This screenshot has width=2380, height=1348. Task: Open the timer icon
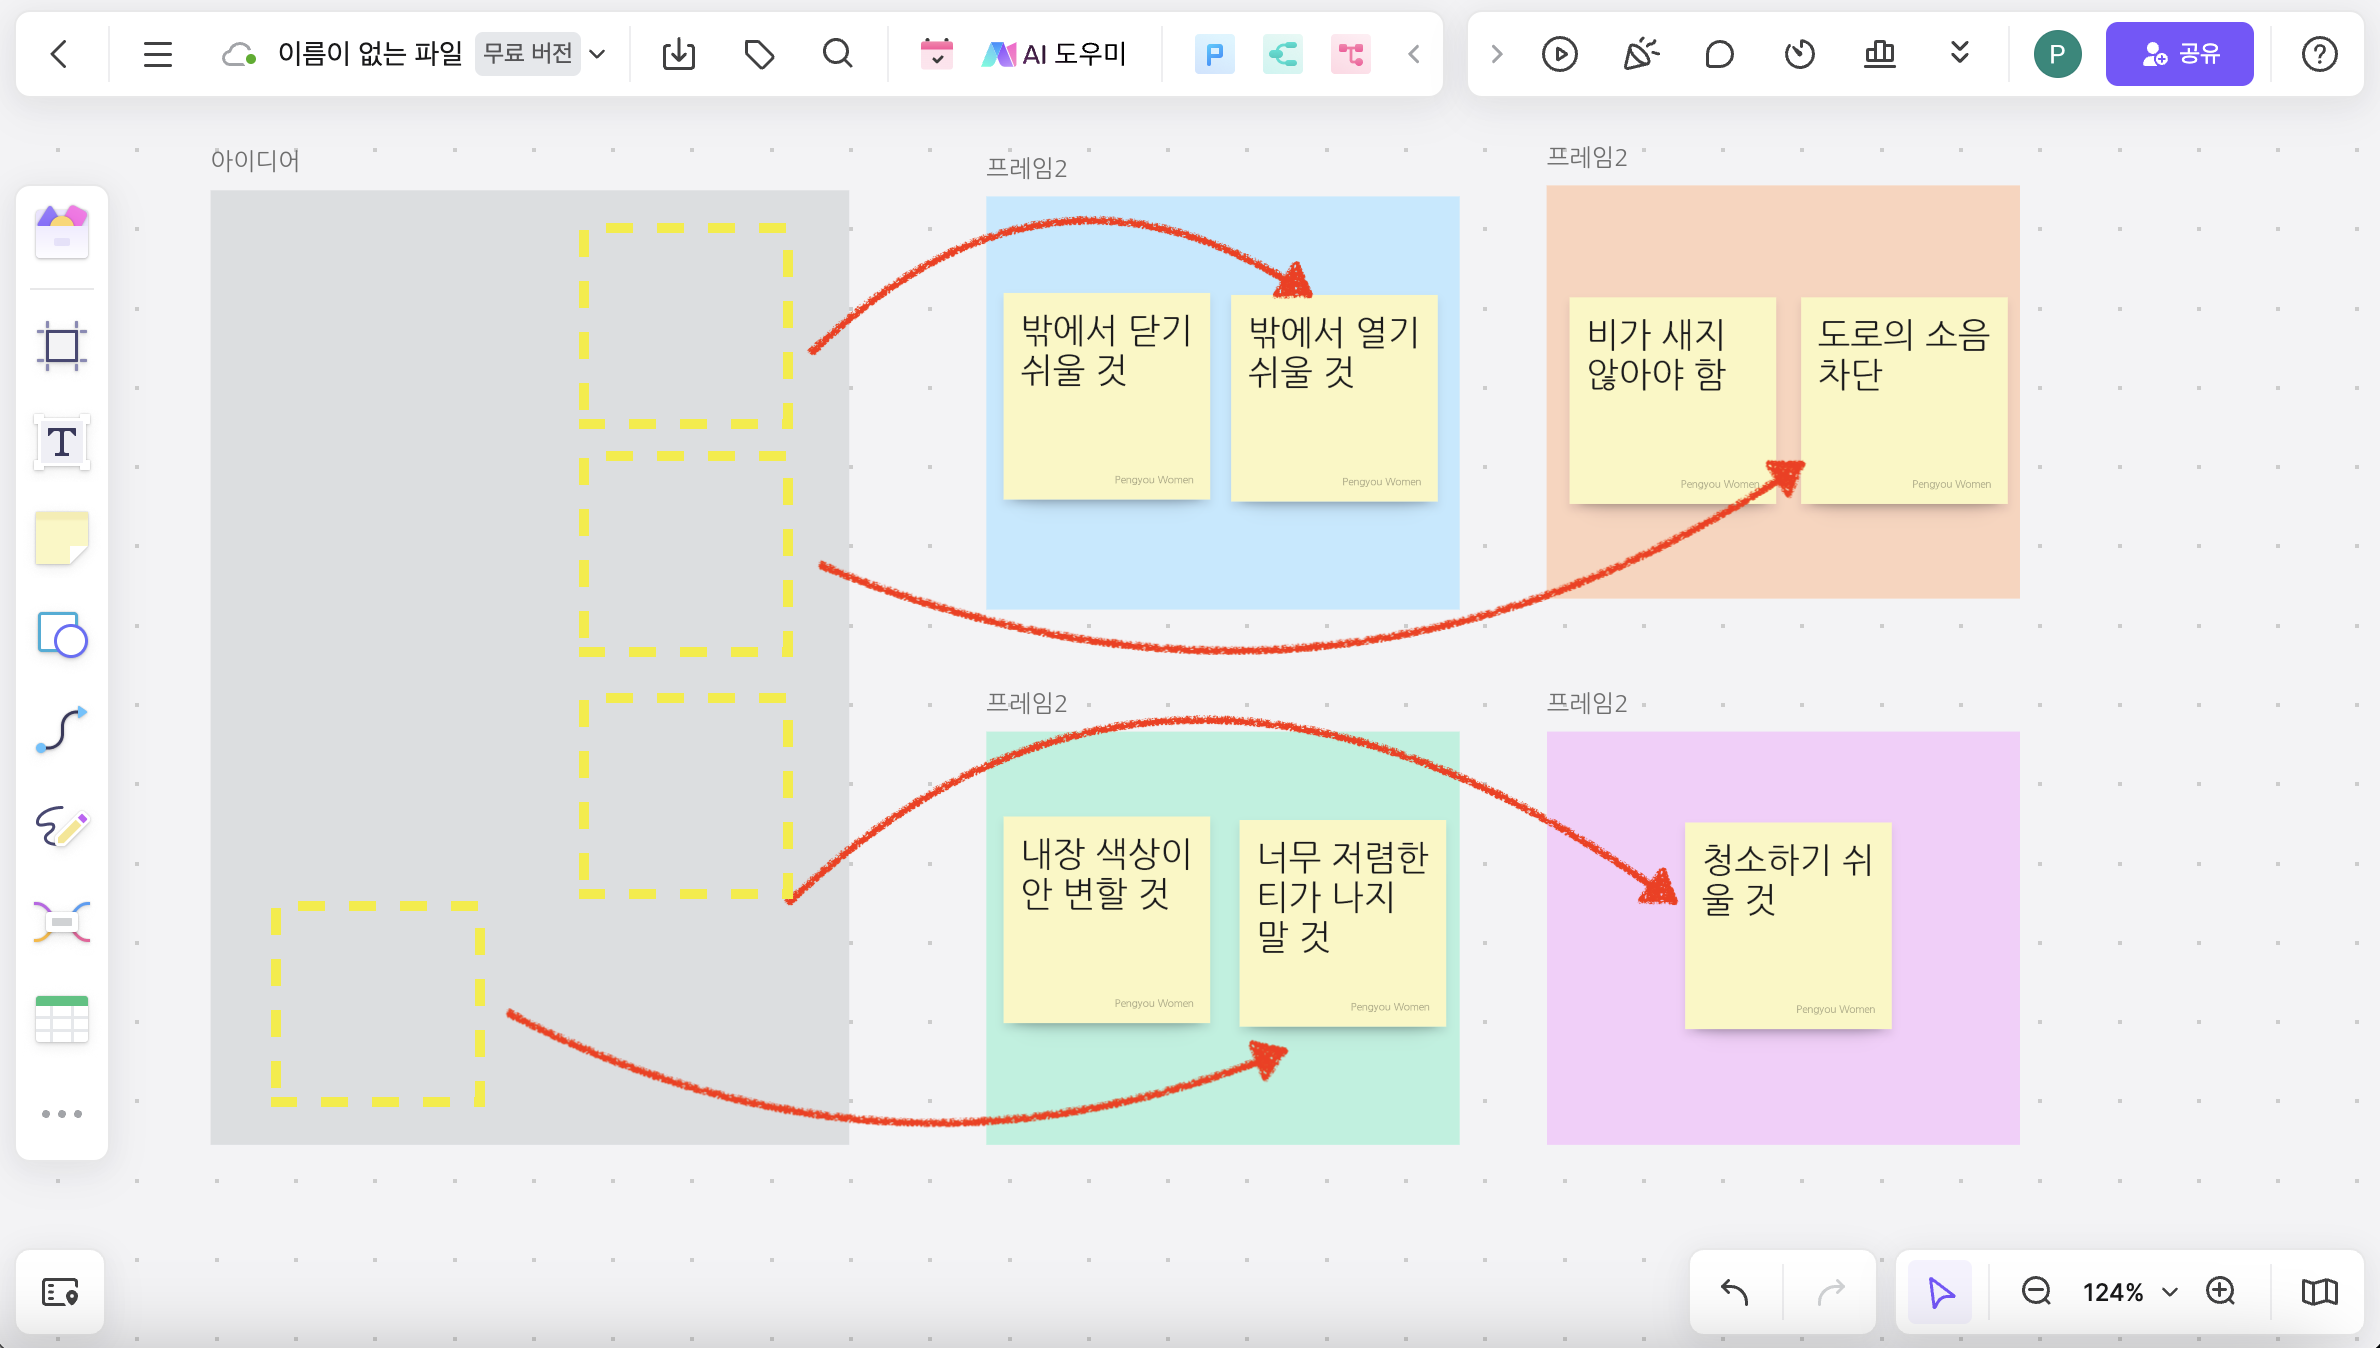(1800, 54)
